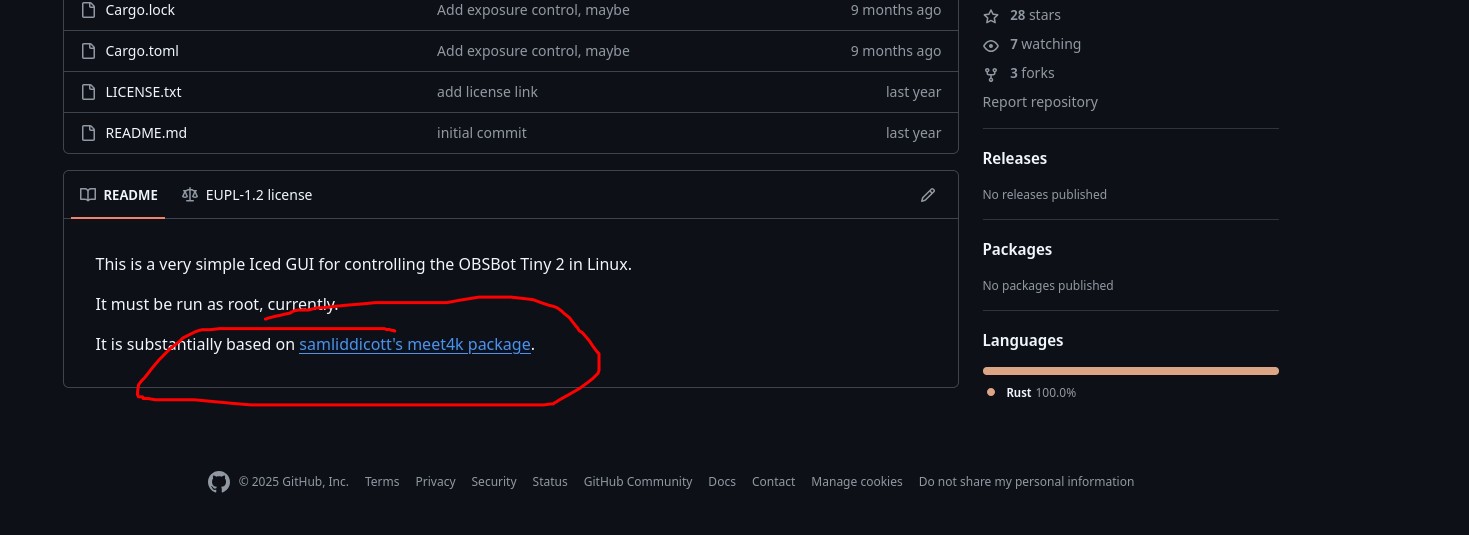Click Report repository link
This screenshot has height=535, width=1469.
[1040, 102]
